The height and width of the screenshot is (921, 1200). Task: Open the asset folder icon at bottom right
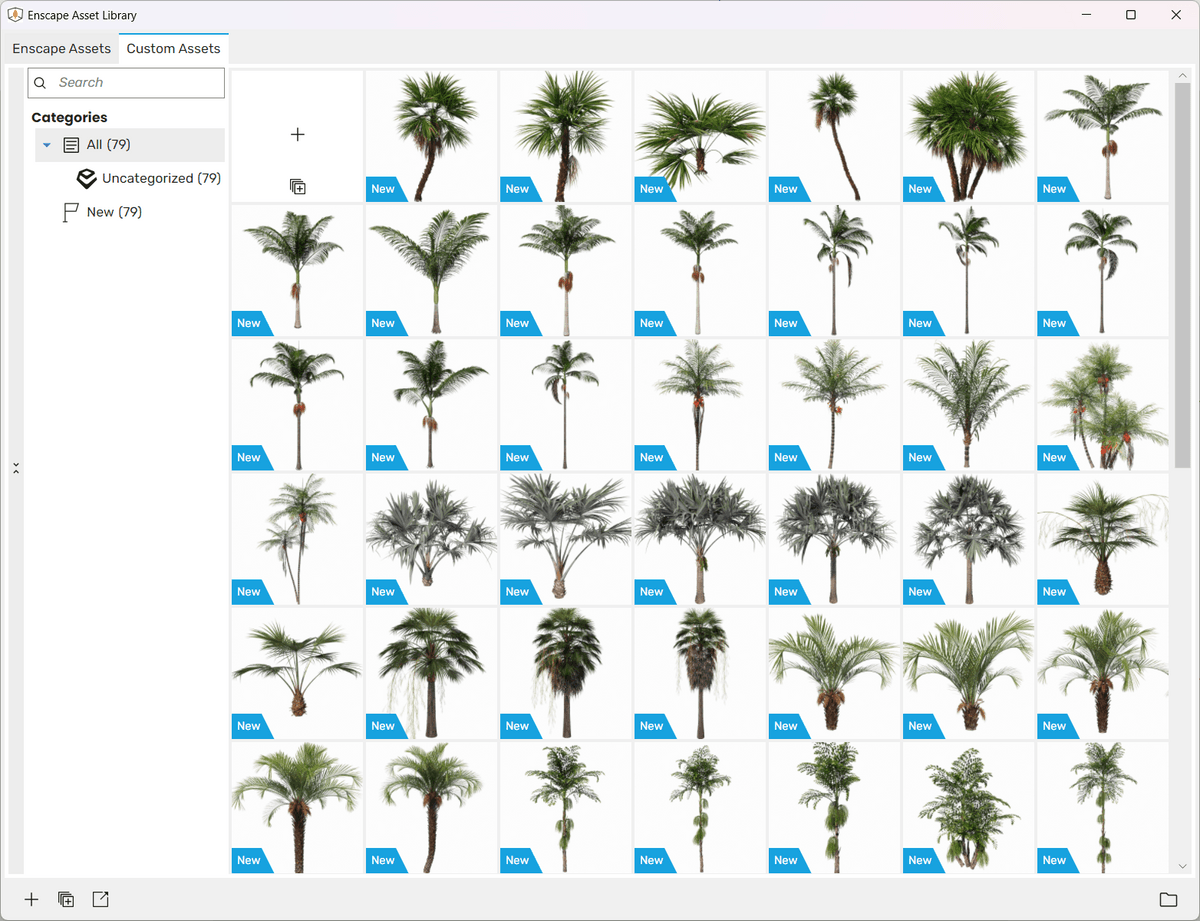(1167, 899)
